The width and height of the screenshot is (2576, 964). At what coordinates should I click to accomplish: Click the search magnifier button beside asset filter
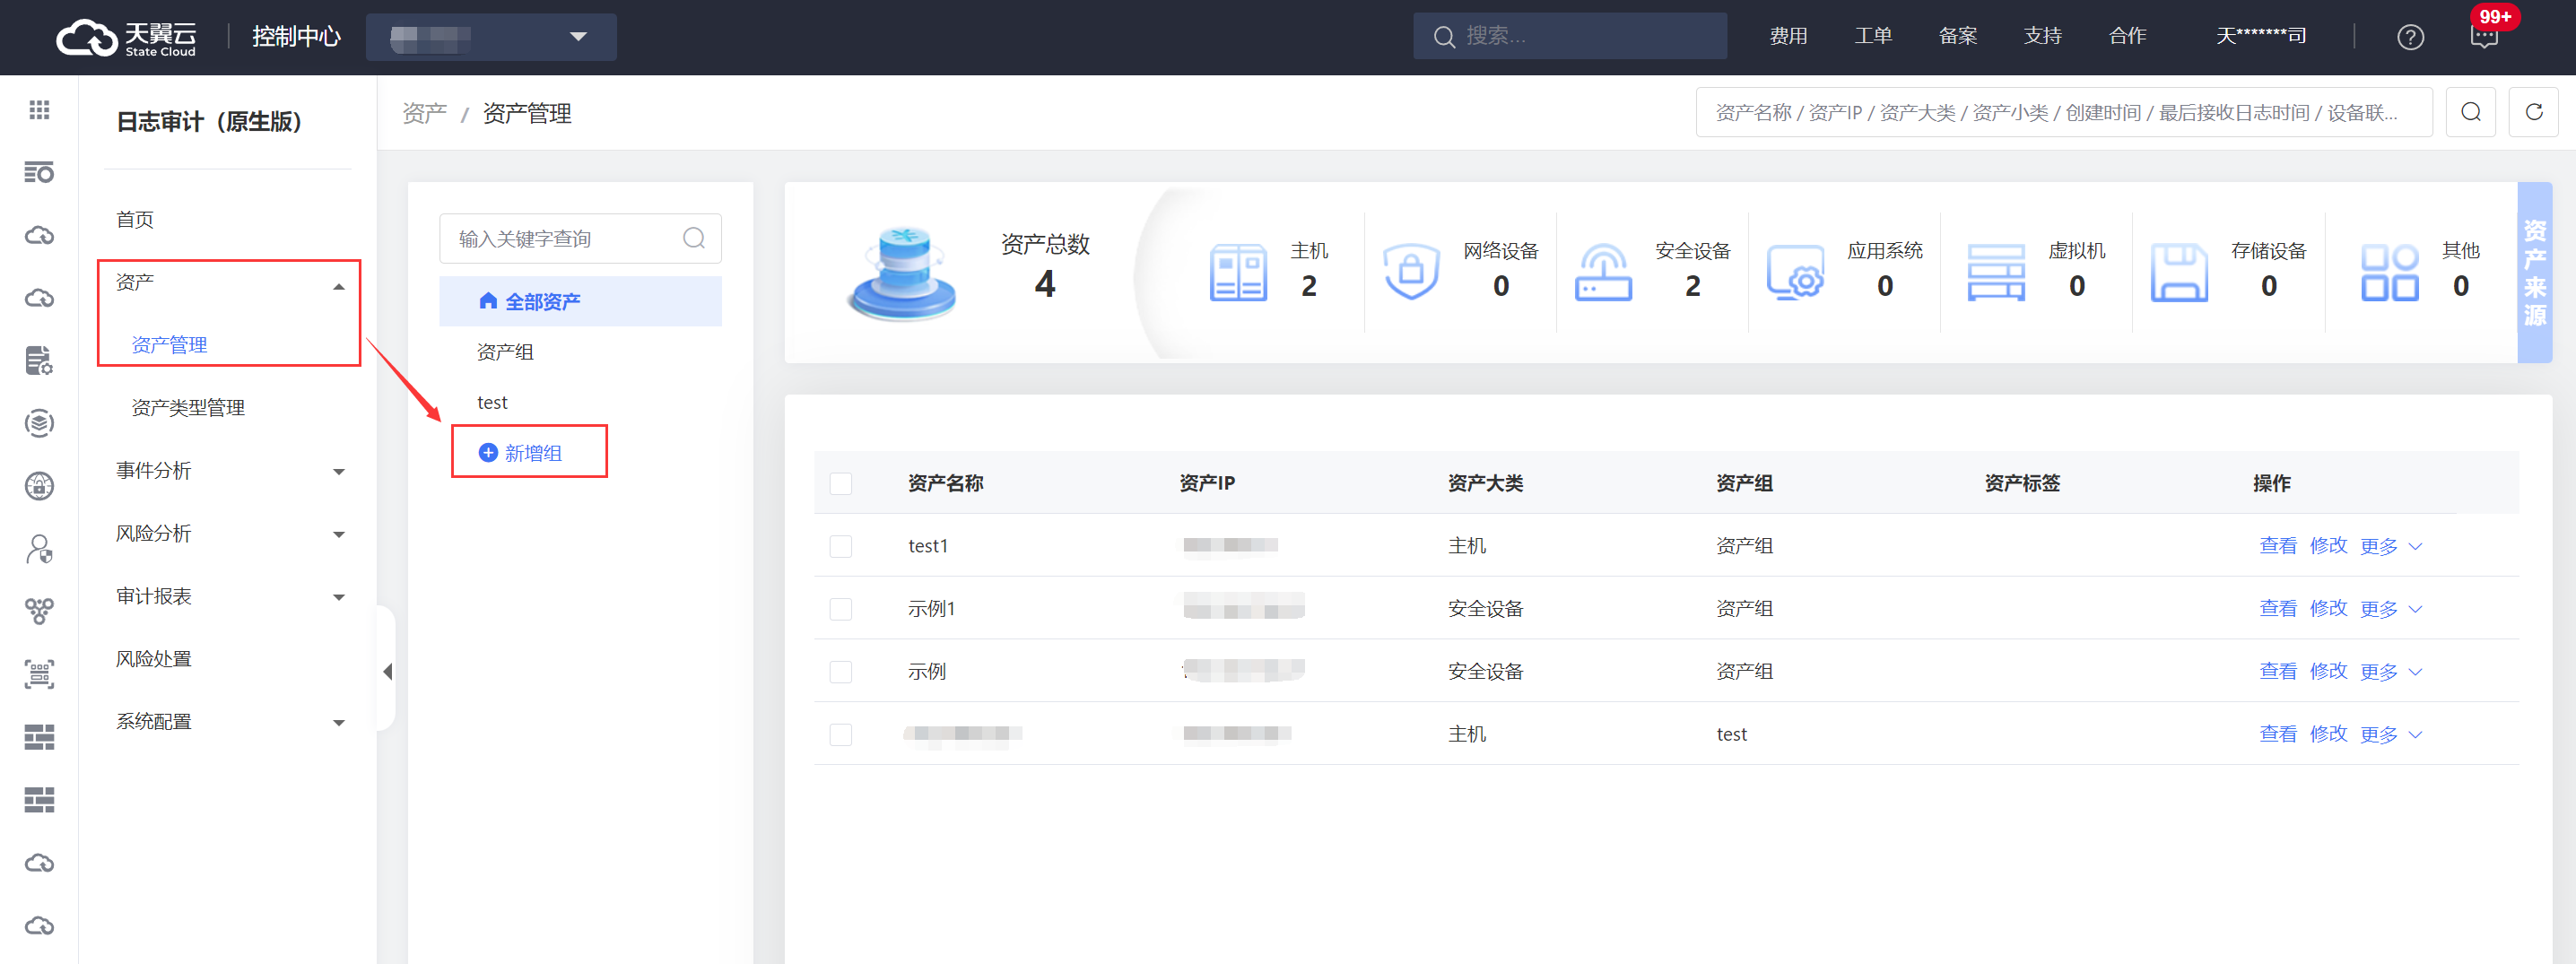[2470, 112]
